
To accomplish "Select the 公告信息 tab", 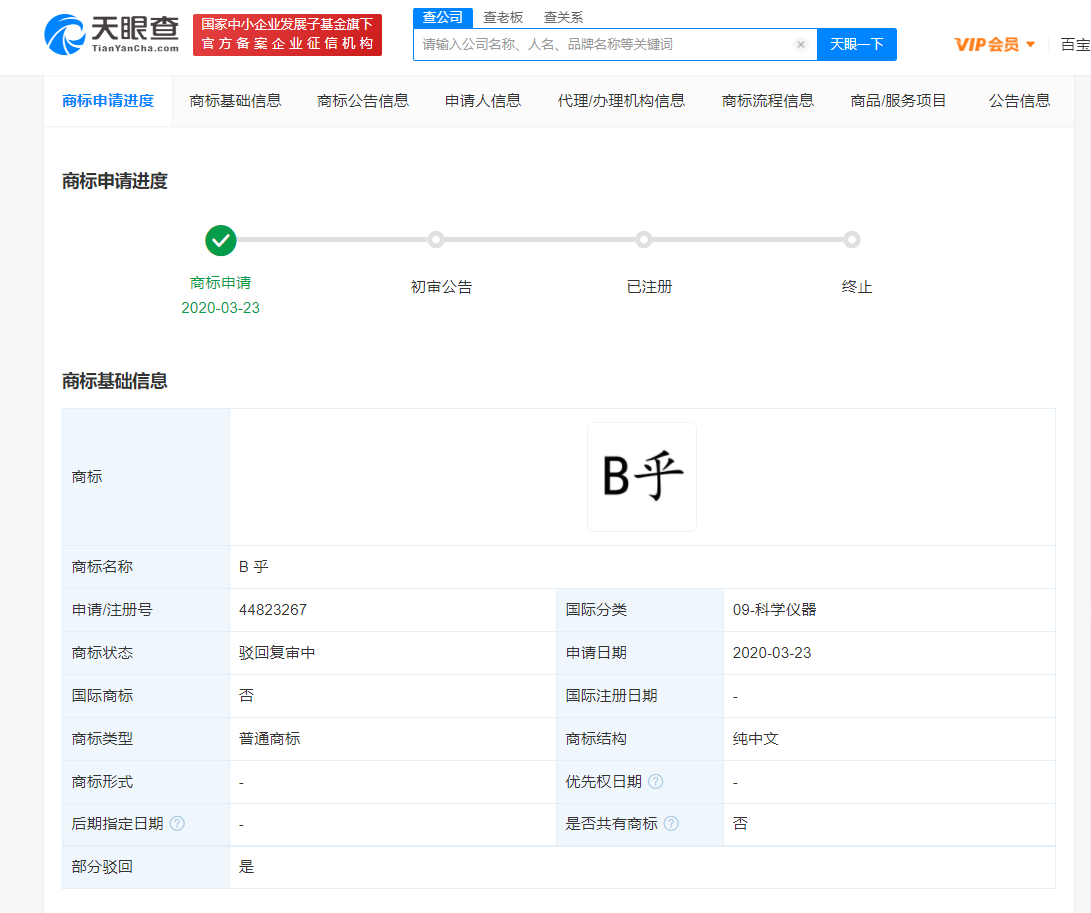I will 1019,101.
